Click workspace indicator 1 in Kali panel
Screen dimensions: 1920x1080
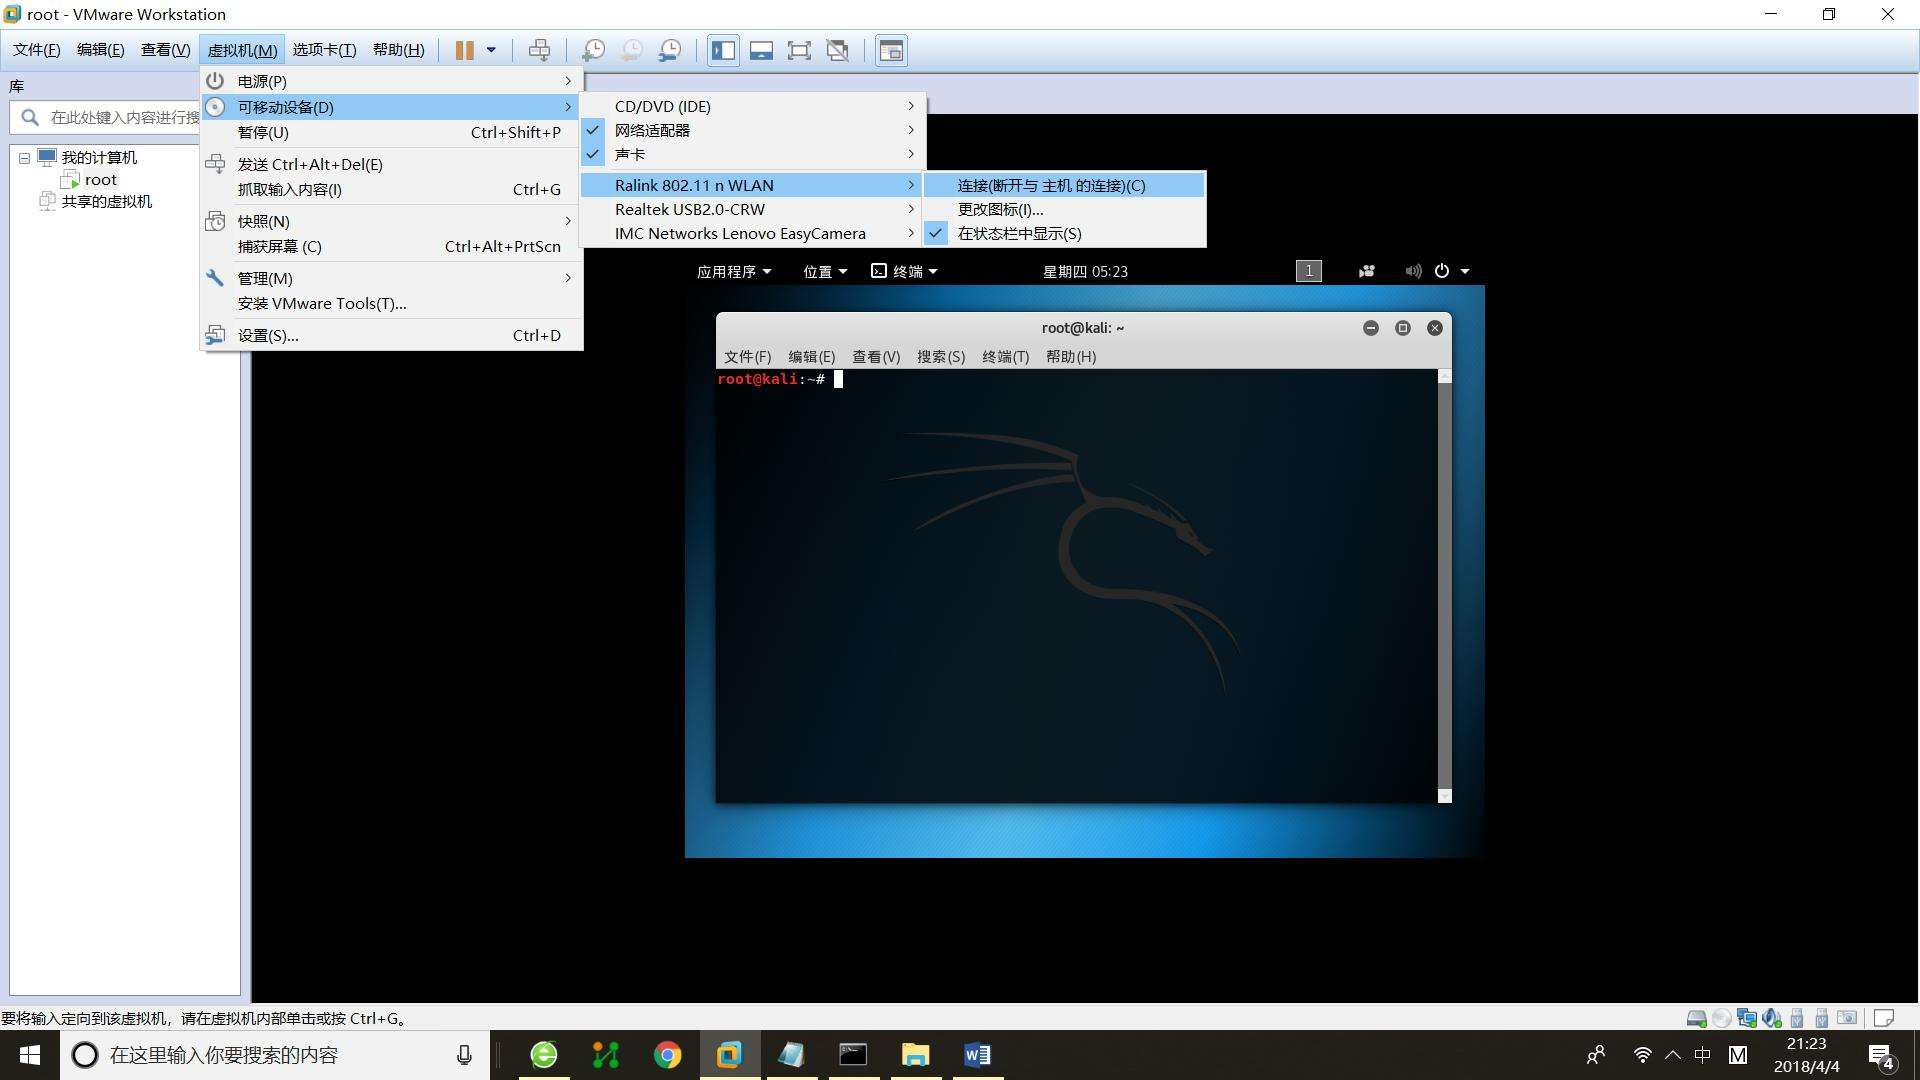coord(1308,271)
